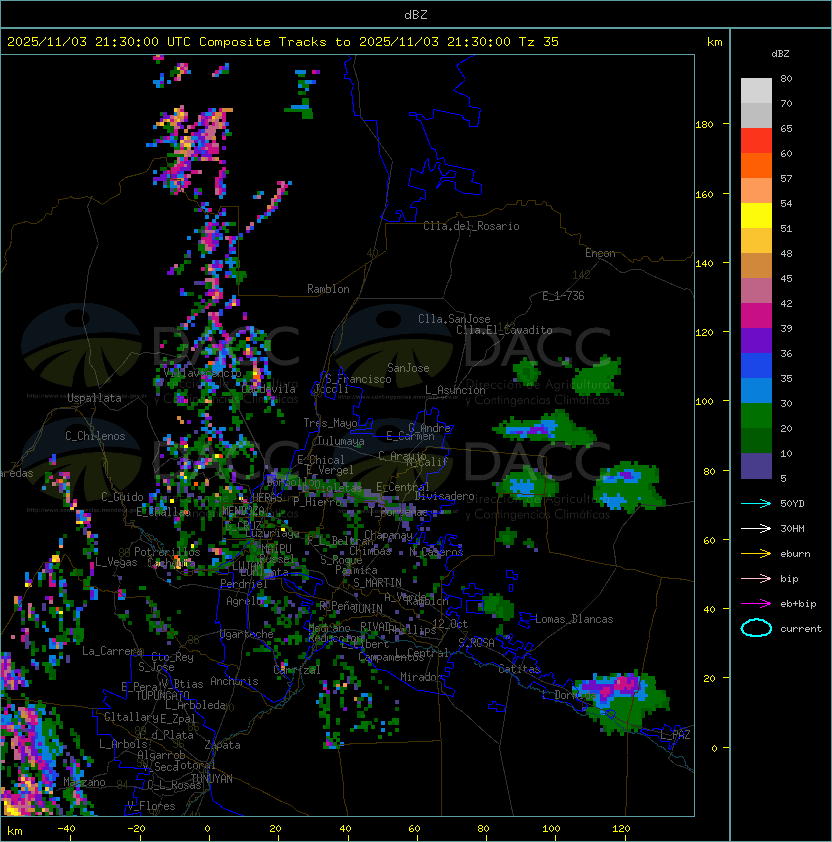Screen dimensions: 832x842
Task: Click the 'La_Carrera' map label
Action: (x=112, y=651)
